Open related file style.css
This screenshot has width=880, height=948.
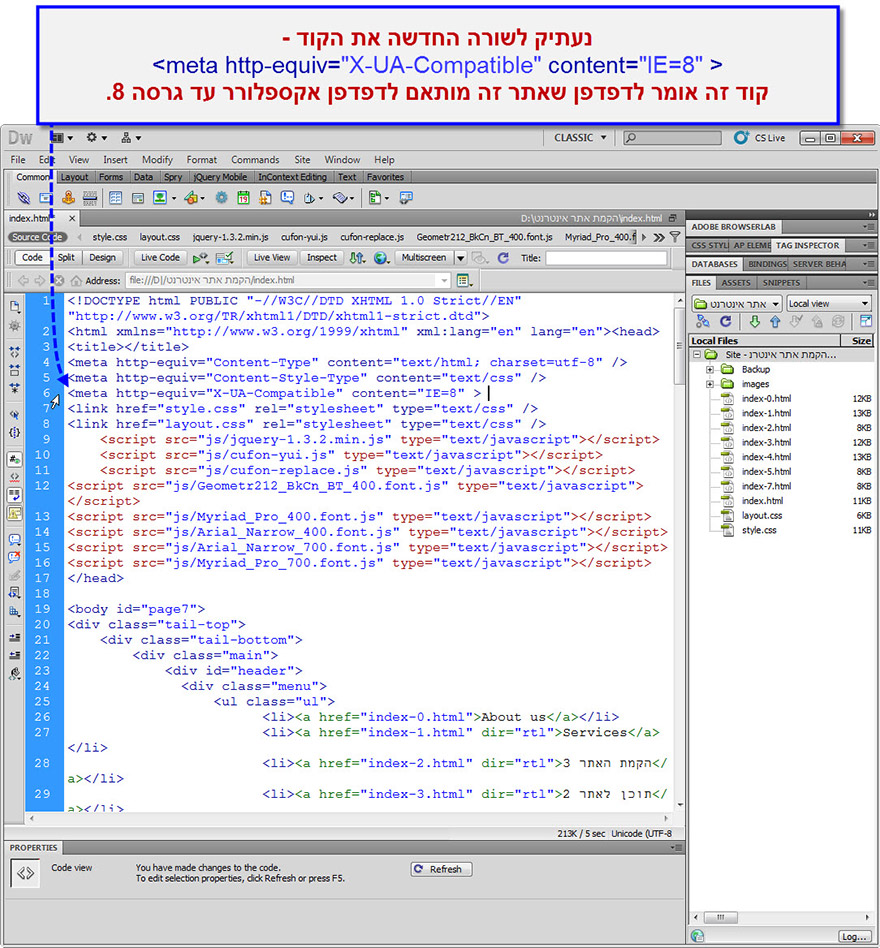[109, 237]
